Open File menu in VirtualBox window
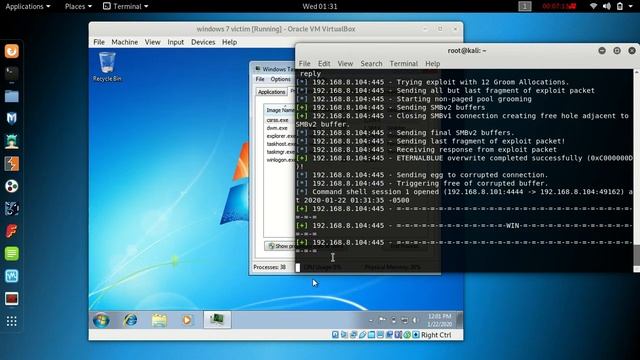This screenshot has height=360, width=640. coord(99,42)
